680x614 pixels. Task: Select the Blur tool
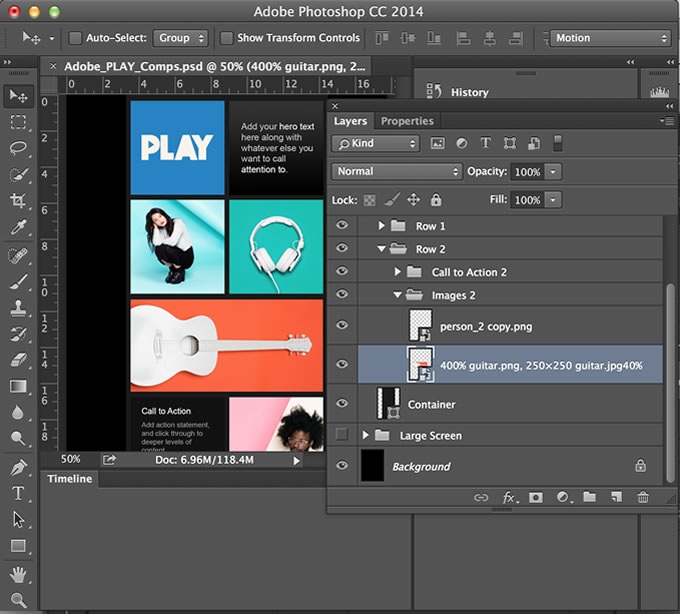tap(18, 412)
